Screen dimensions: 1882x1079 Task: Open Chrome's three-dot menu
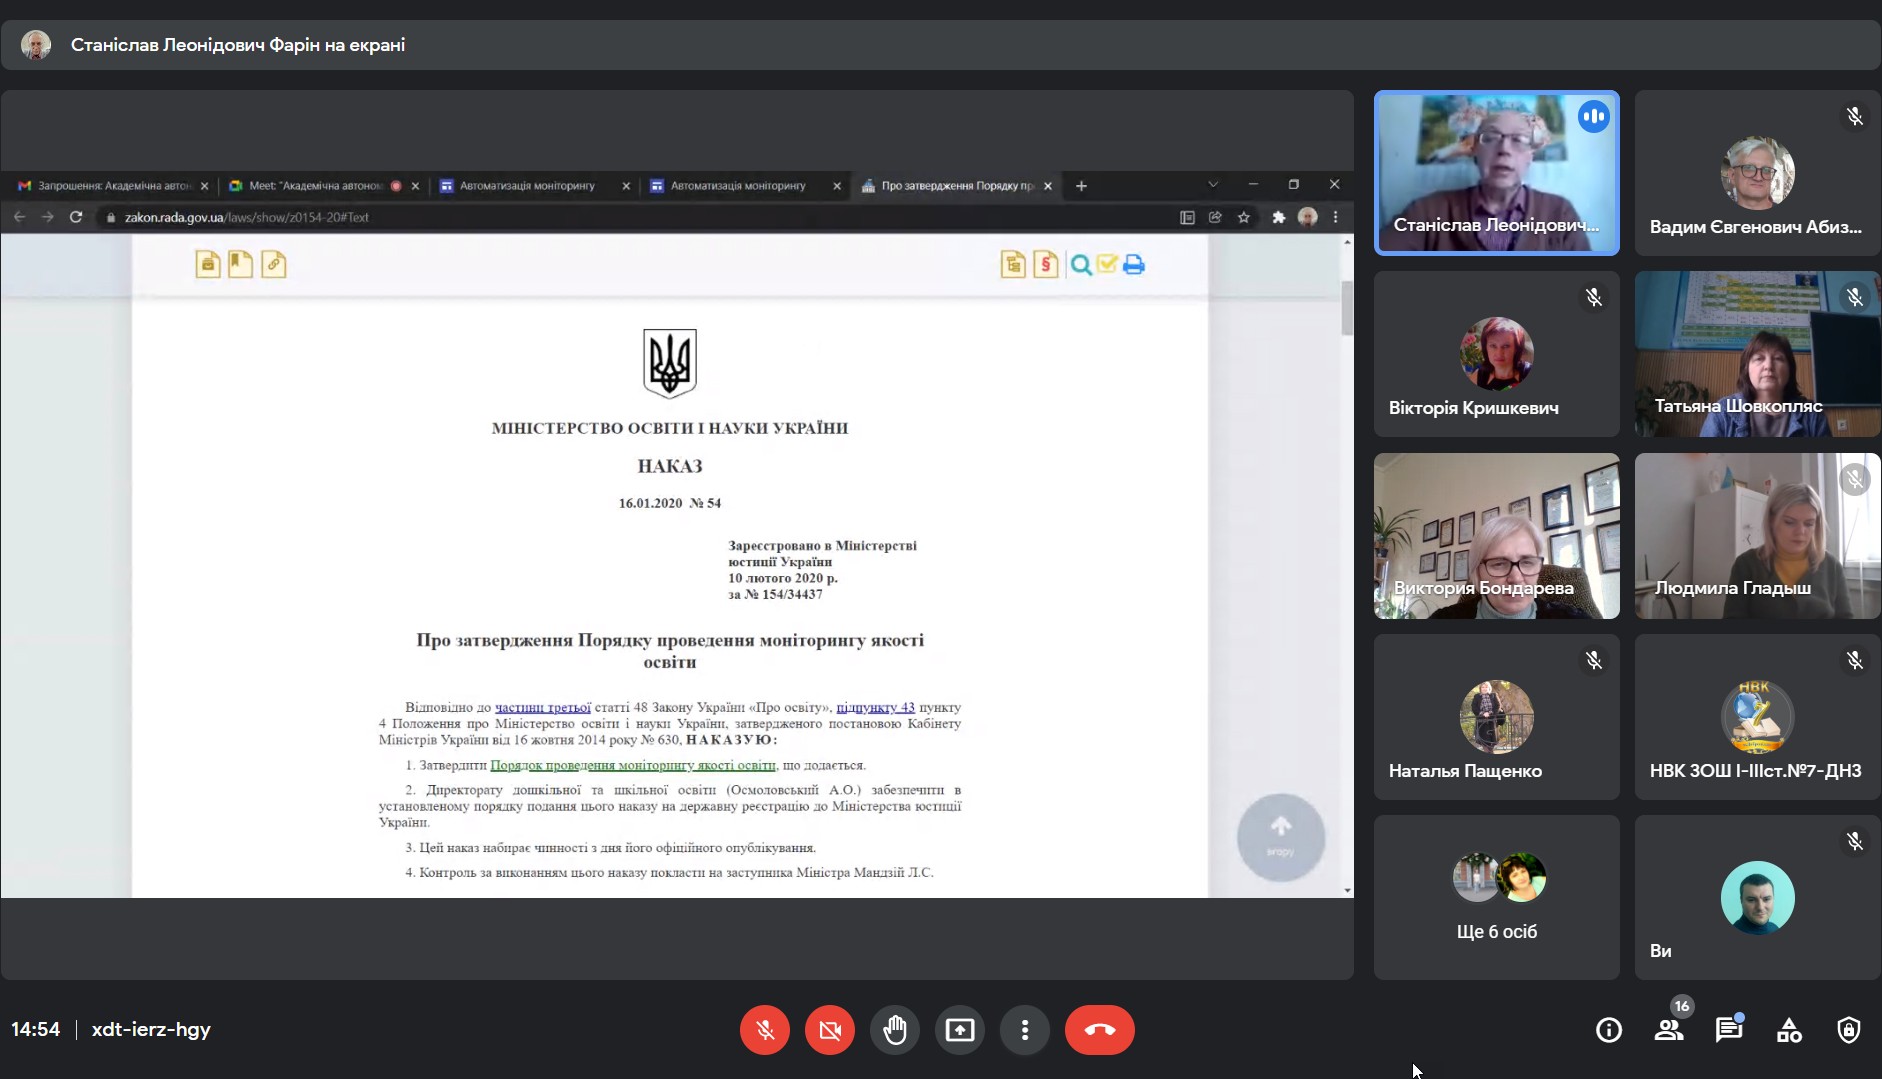click(1335, 217)
